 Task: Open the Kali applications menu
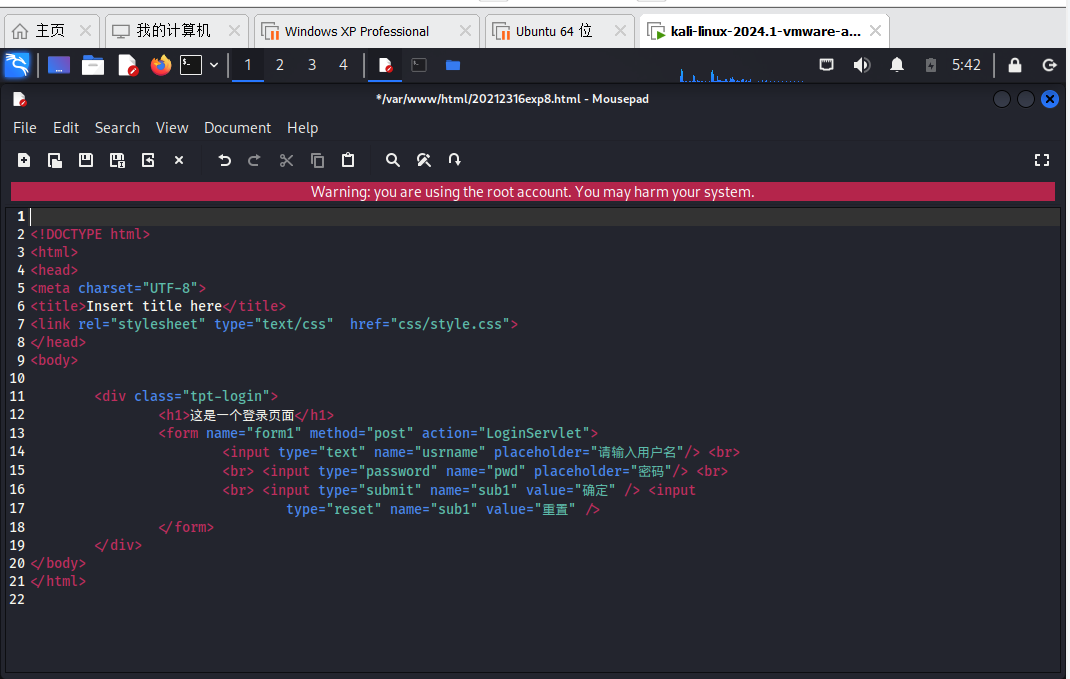click(17, 65)
